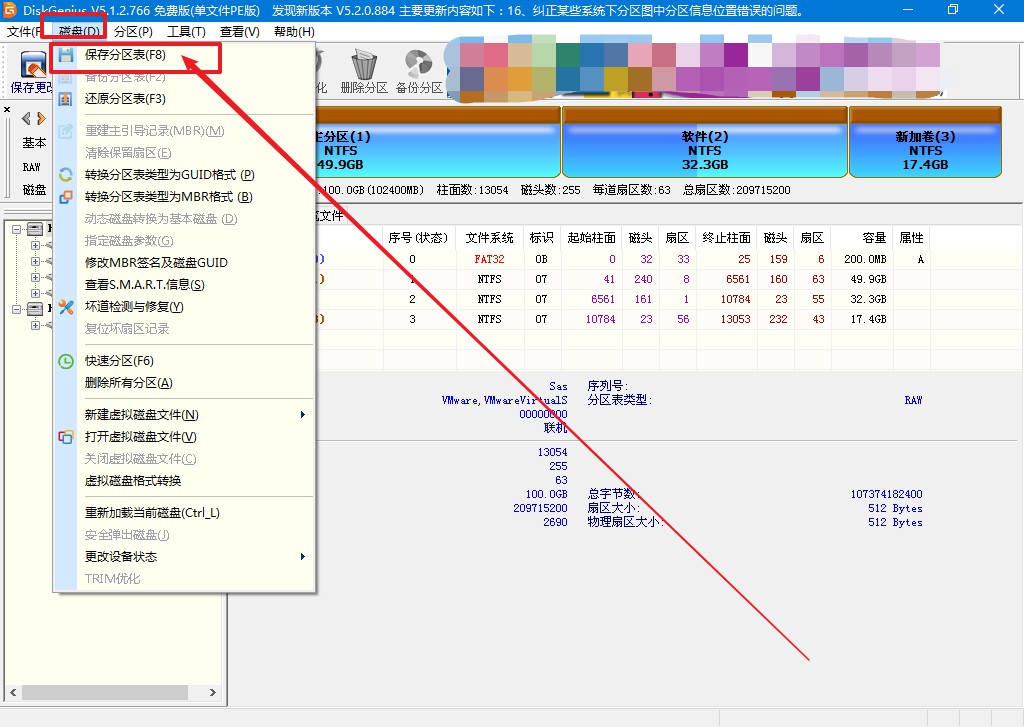Open the 查看(V) menu
Image resolution: width=1024 pixels, height=727 pixels.
coord(240,32)
